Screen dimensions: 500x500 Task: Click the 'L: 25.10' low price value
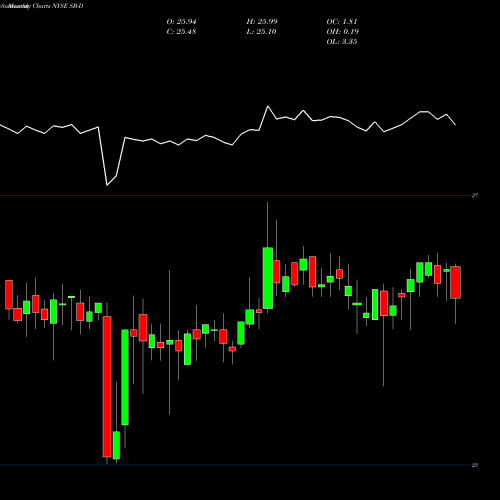[261, 32]
